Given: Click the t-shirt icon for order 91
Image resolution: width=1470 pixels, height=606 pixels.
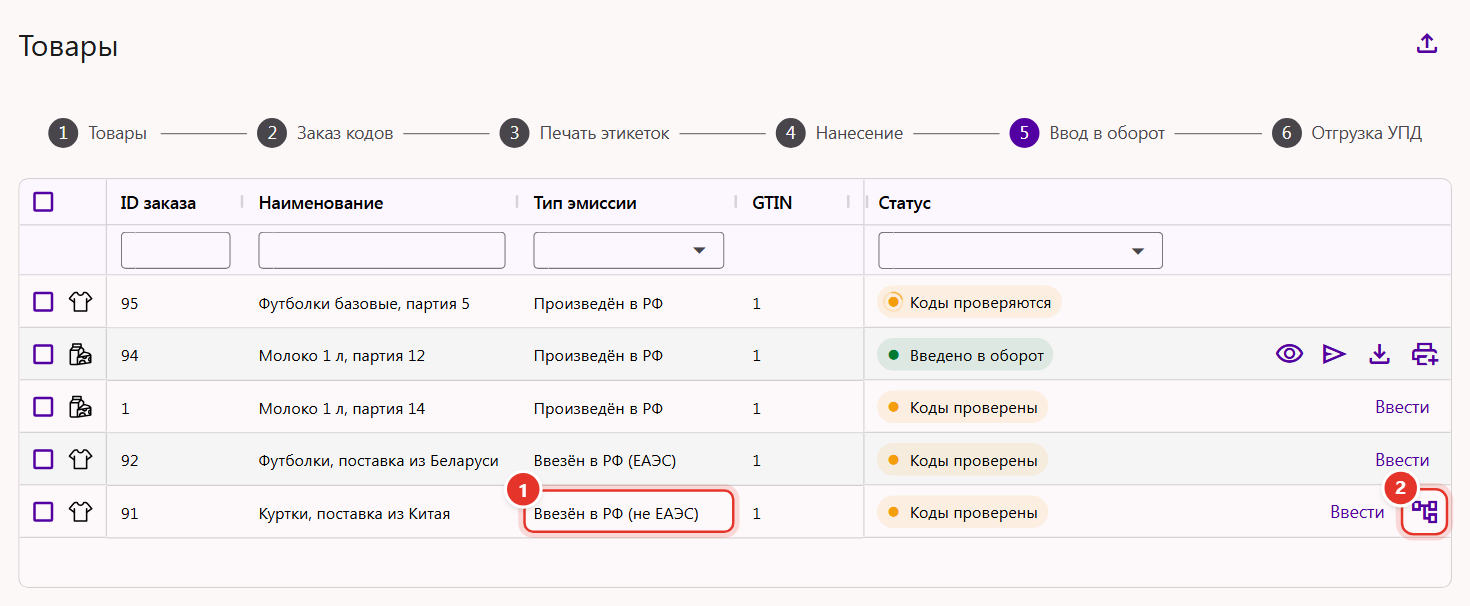Looking at the screenshot, I should click(x=80, y=513).
